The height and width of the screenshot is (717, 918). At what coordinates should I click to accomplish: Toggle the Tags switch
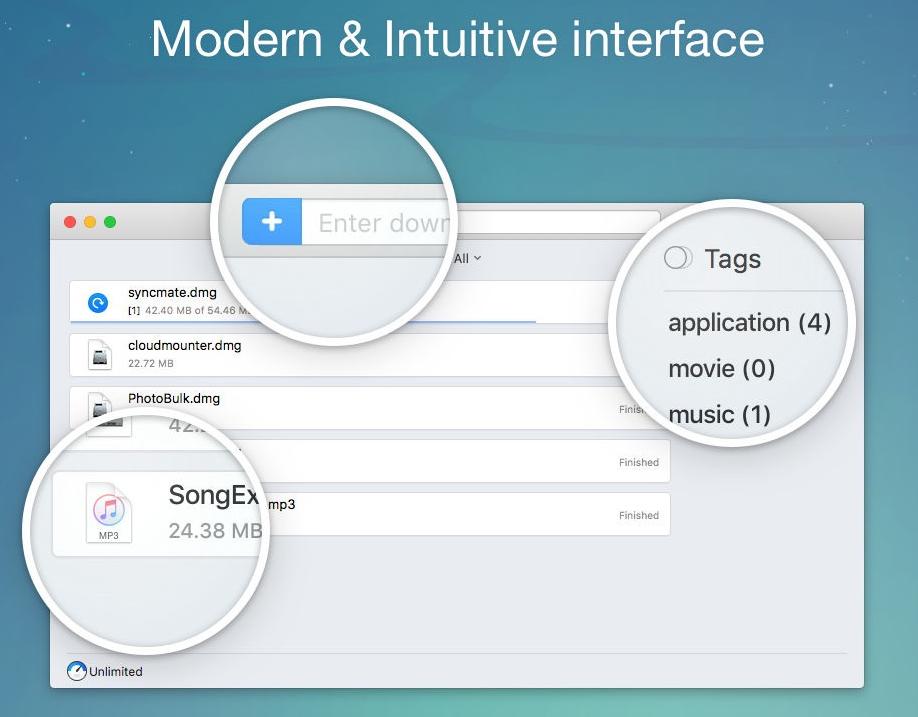point(678,258)
